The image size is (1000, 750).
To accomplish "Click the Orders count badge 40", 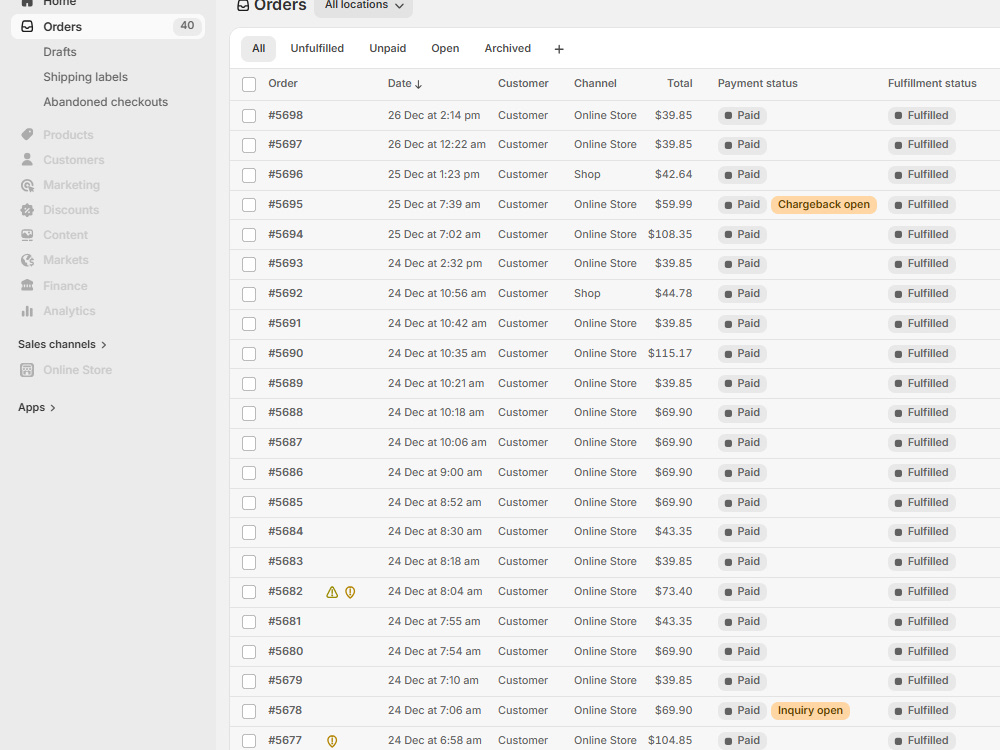I will click(x=187, y=26).
